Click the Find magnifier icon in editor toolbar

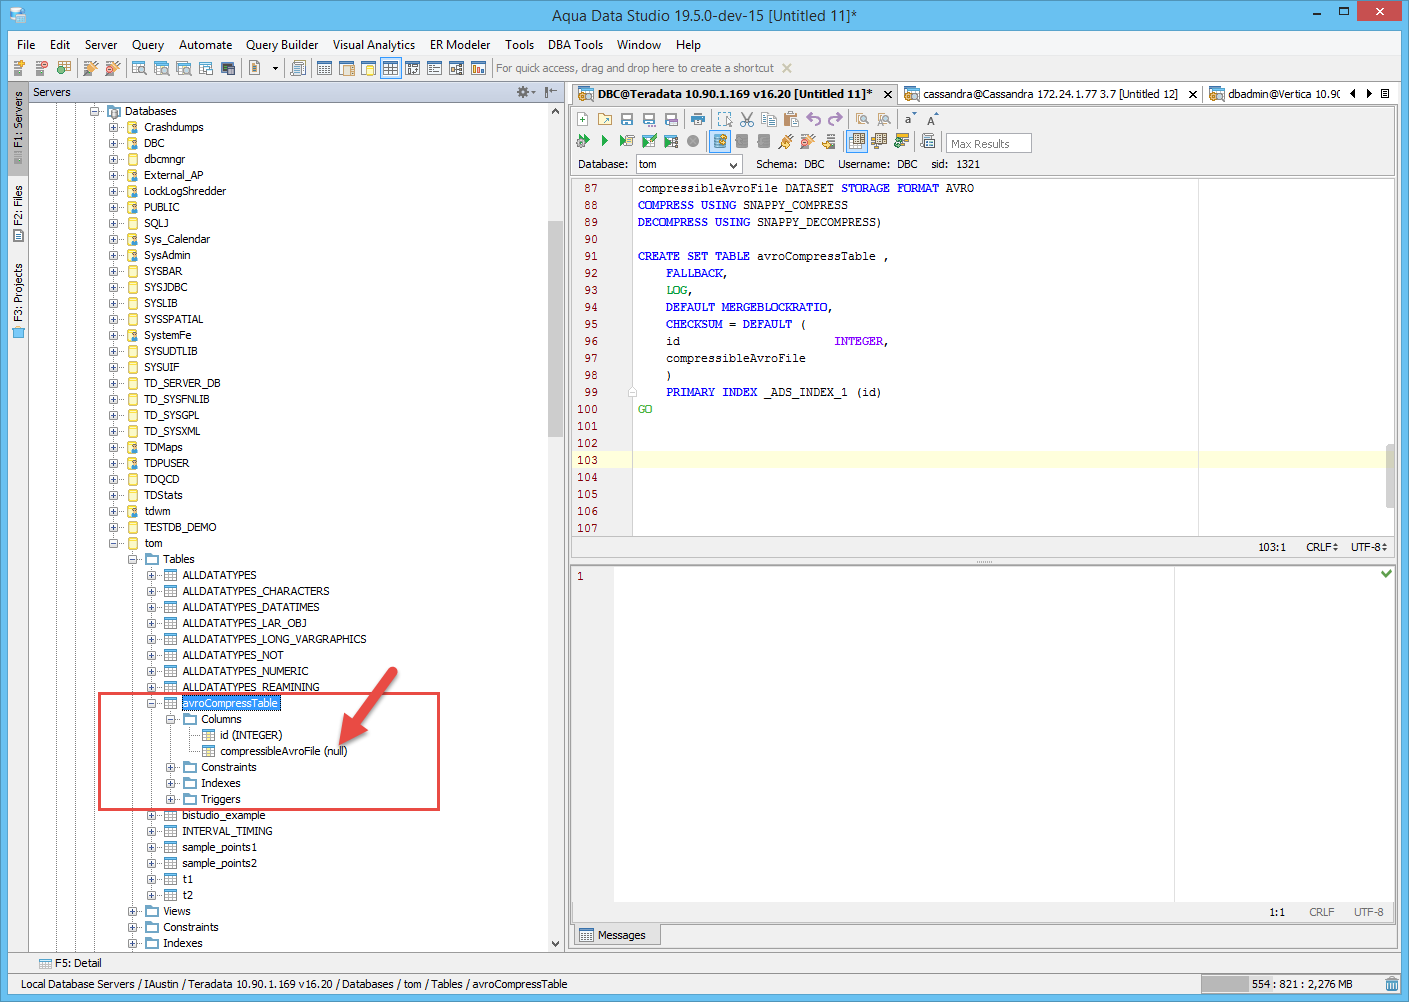[862, 119]
